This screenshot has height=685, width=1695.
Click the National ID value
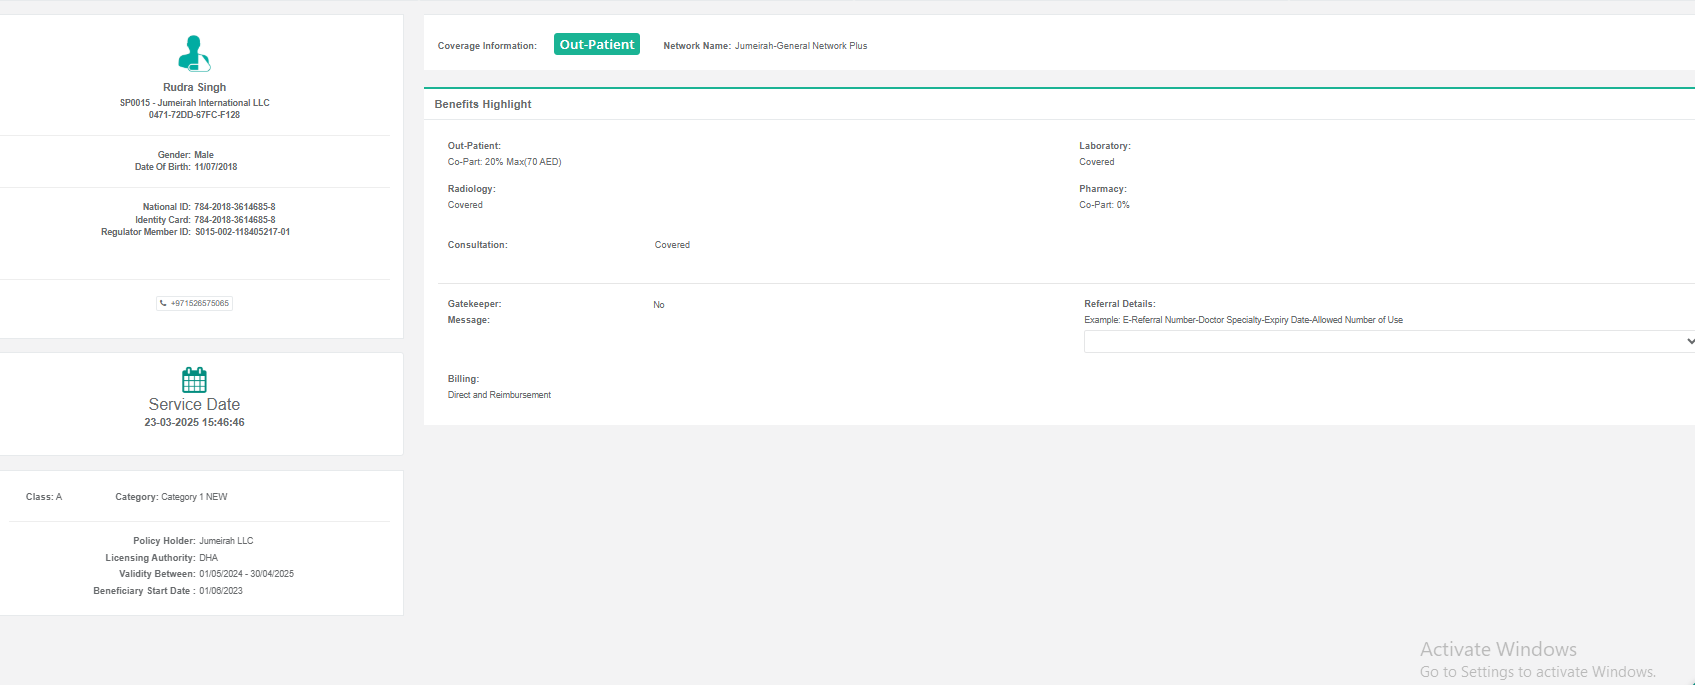[x=234, y=207]
